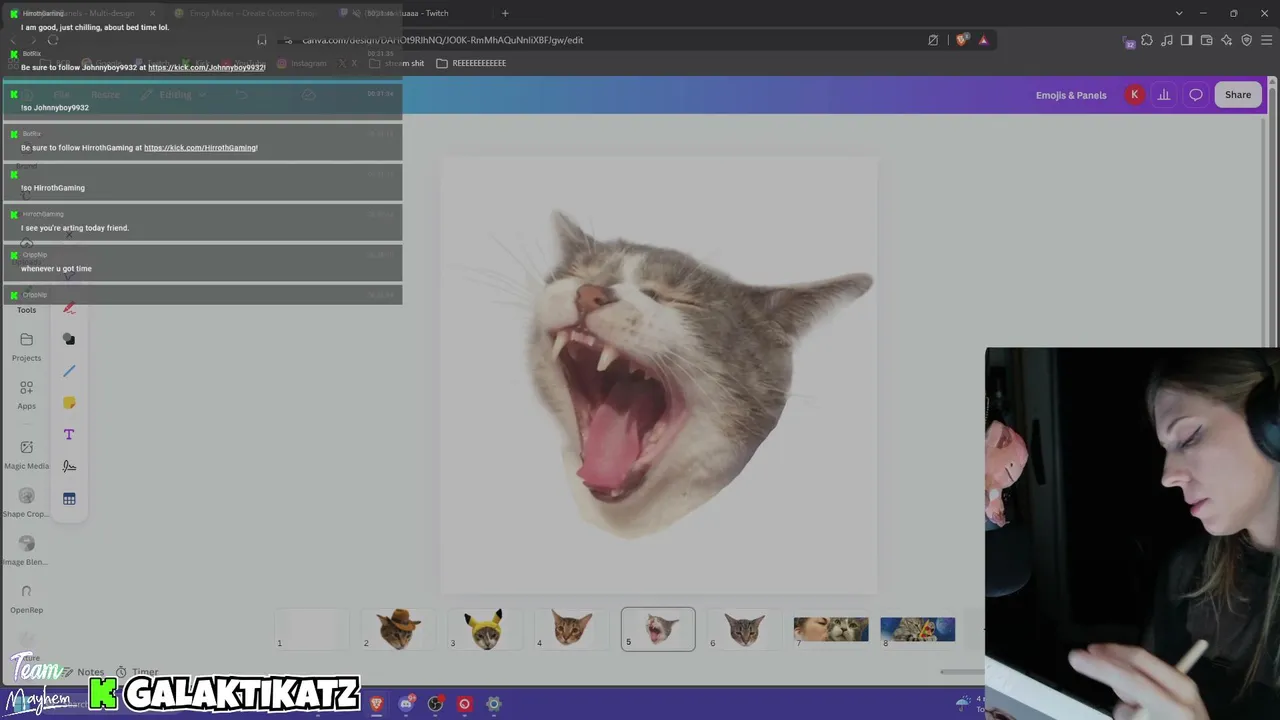Viewport: 1280px width, 720px height.
Task: Open Canva analytics bar chart icon
Action: click(x=1164, y=95)
